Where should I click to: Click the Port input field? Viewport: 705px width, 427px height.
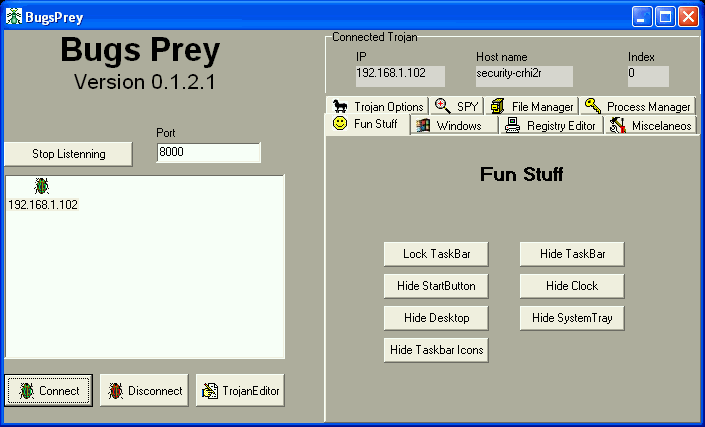[x=208, y=153]
